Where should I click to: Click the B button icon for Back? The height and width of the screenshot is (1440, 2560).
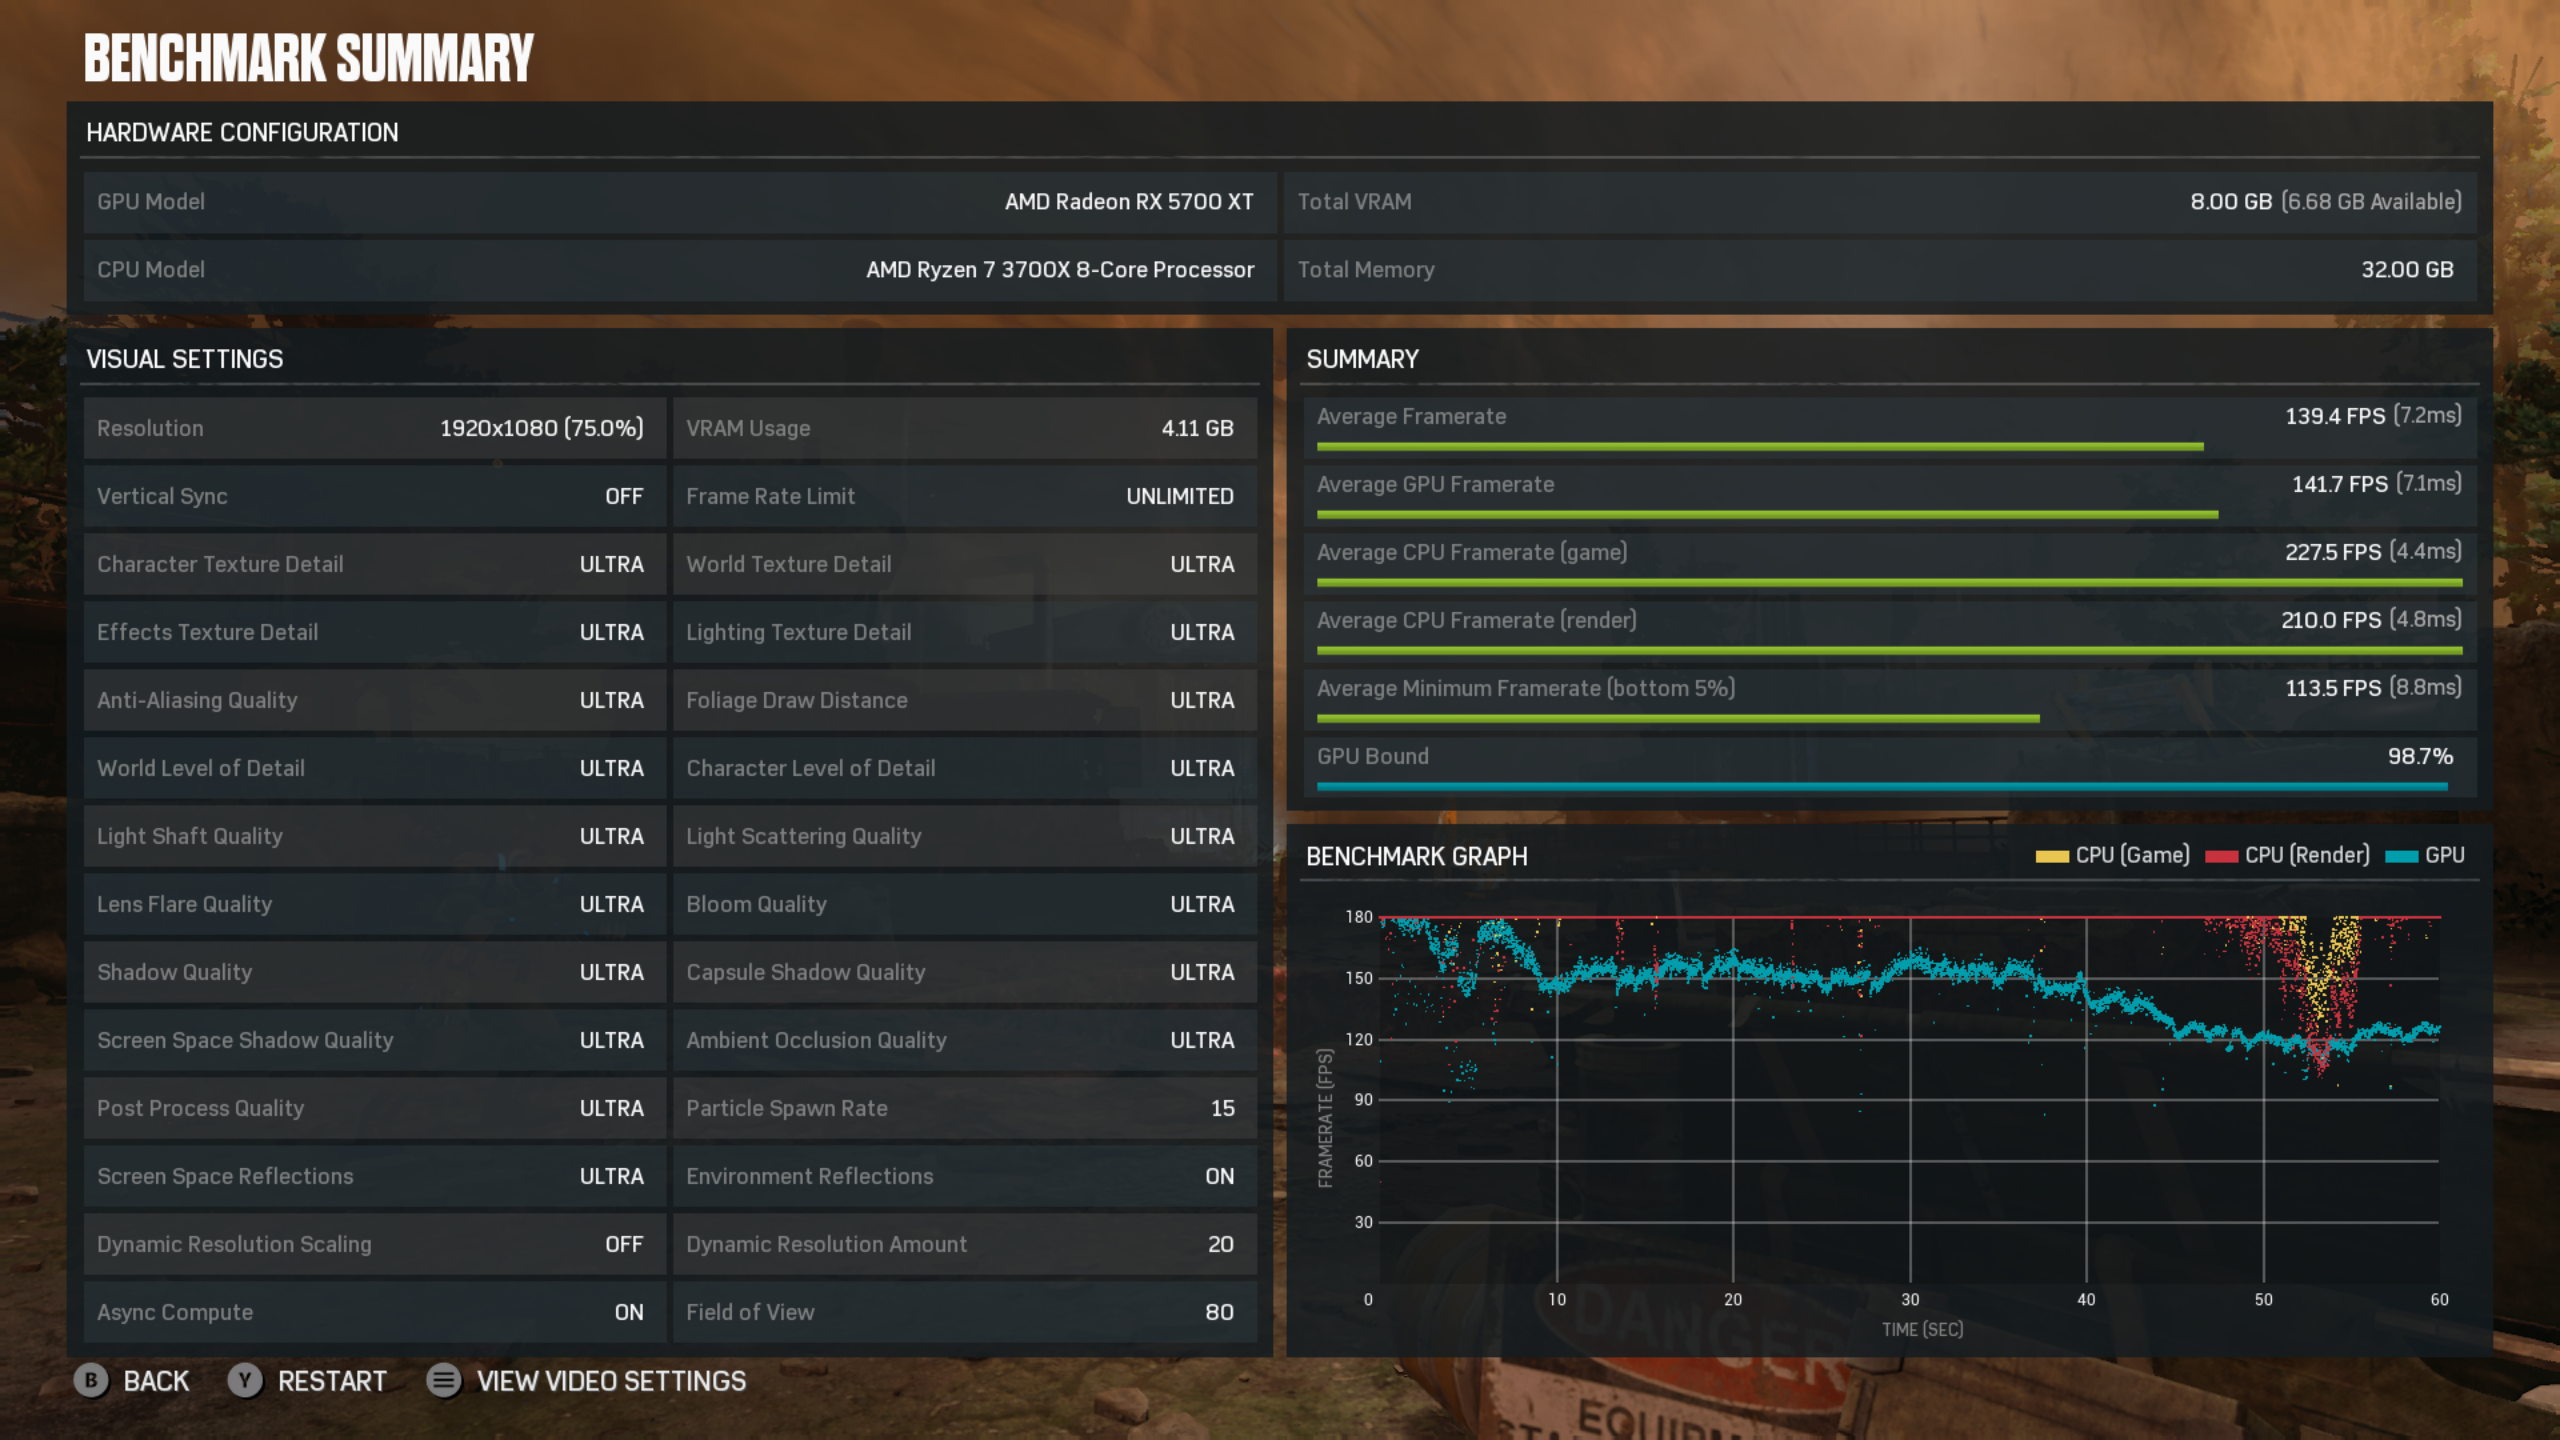91,1381
